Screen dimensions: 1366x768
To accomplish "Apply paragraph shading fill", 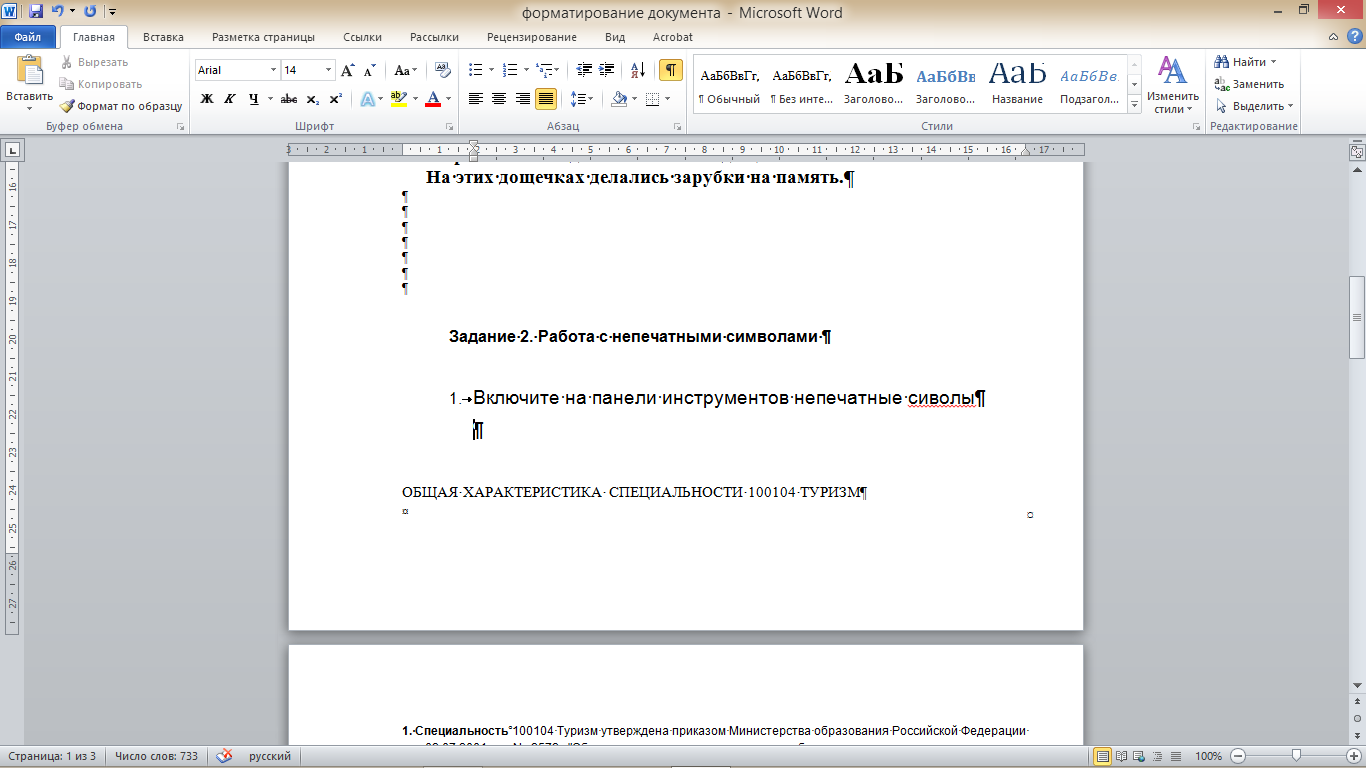I will coord(619,99).
